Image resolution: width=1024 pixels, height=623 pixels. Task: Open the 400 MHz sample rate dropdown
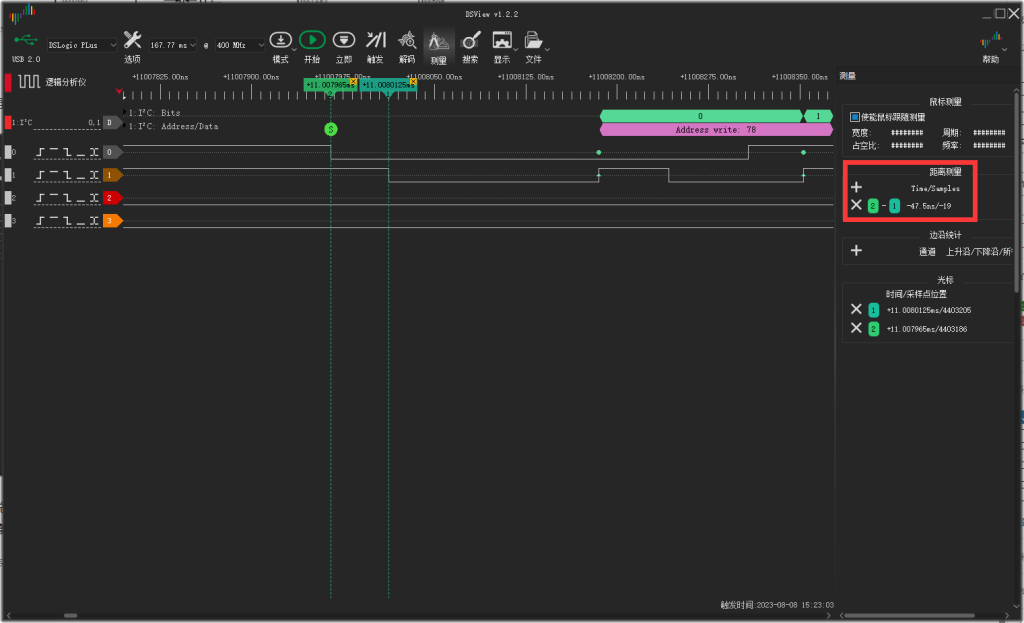[241, 45]
